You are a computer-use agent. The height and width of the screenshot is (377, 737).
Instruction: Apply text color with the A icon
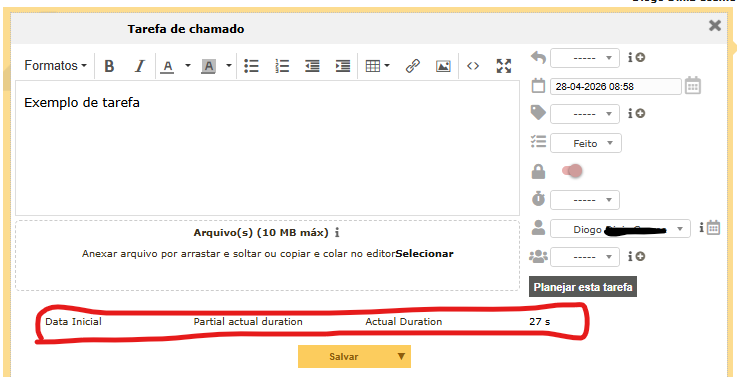(x=167, y=66)
